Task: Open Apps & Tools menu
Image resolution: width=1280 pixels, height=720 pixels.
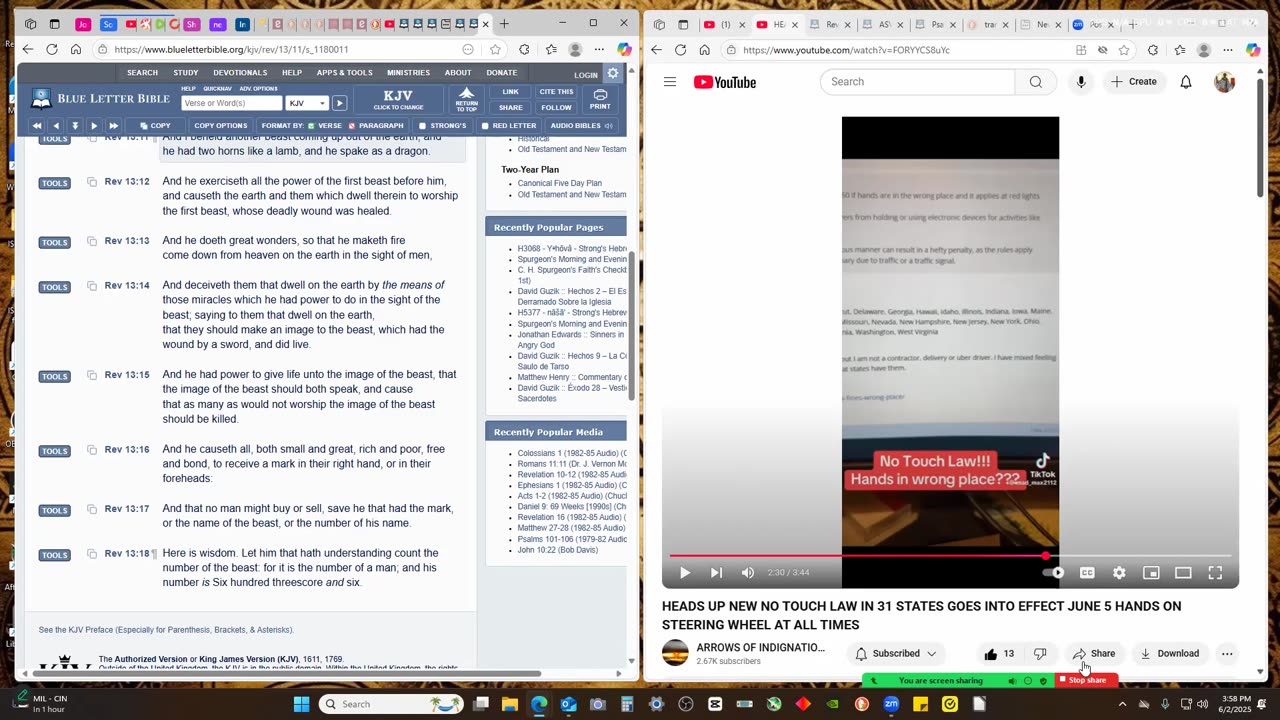Action: (344, 73)
